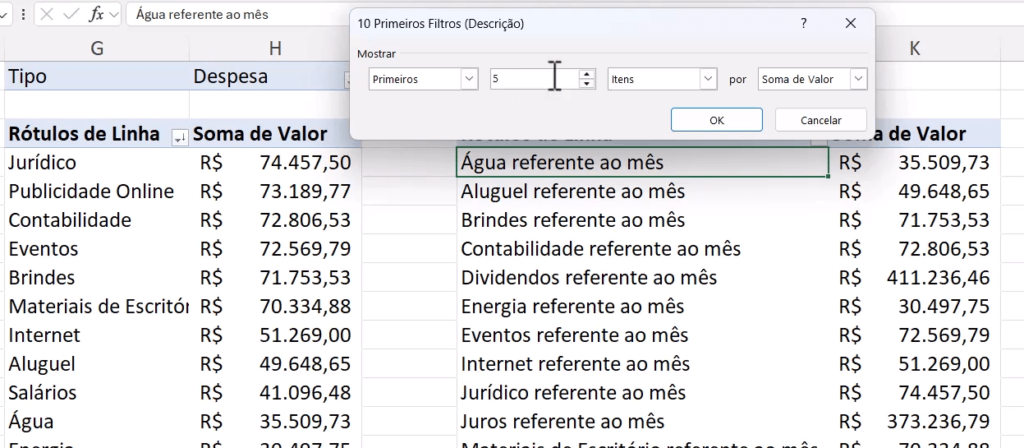Click the Tipo cell

[x=97, y=76]
